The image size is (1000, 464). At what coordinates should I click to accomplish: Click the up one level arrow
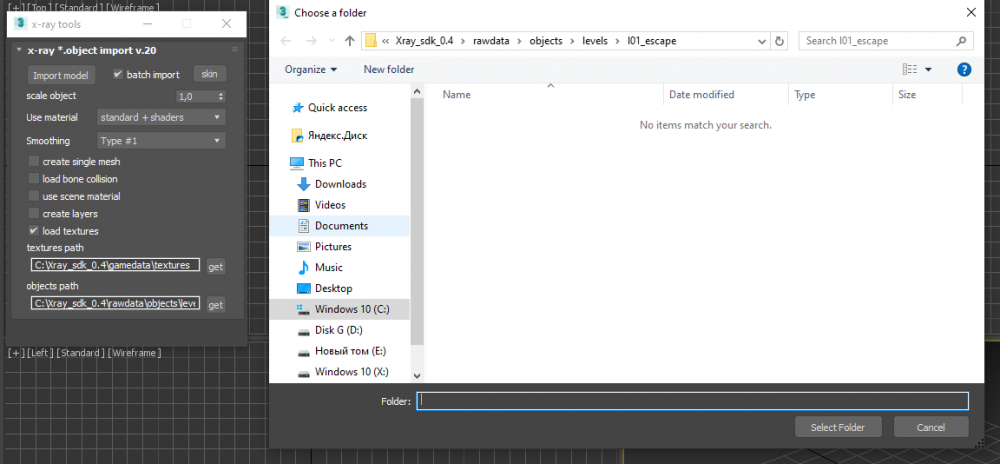click(349, 41)
